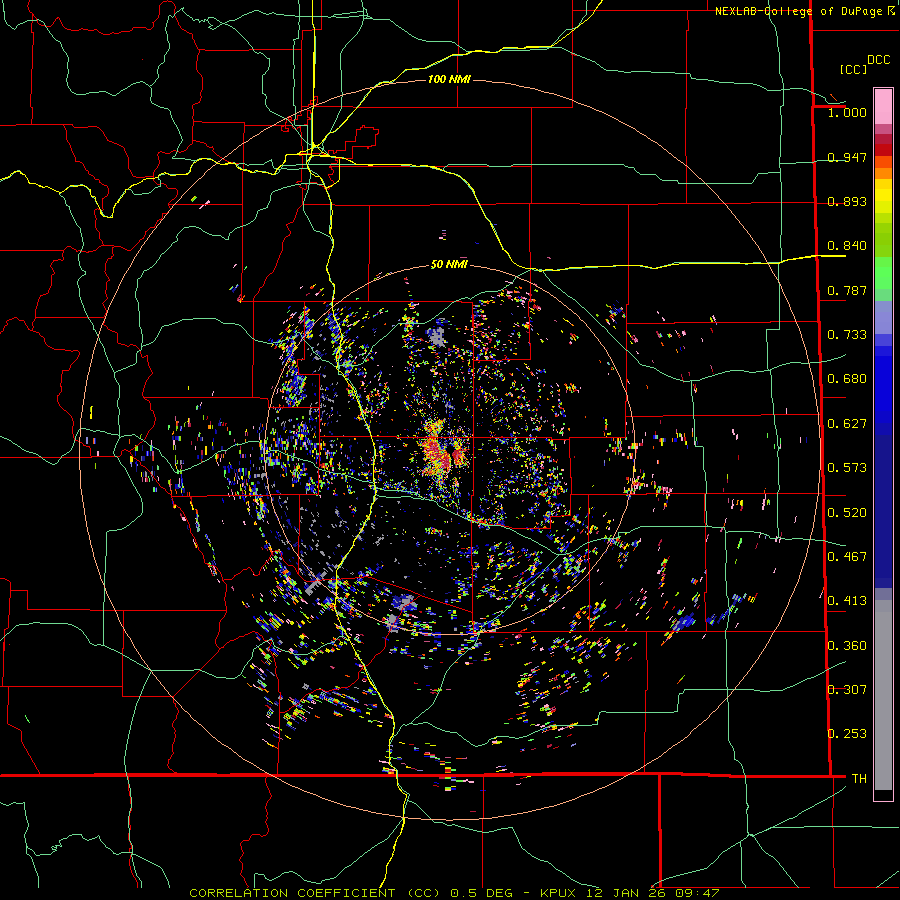Select the 0.947 scale value
This screenshot has width=900, height=900.
click(847, 157)
